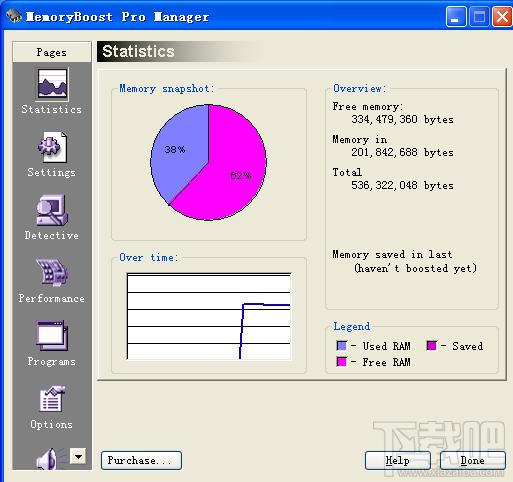Click the Help button
The image size is (513, 482).
[398, 460]
